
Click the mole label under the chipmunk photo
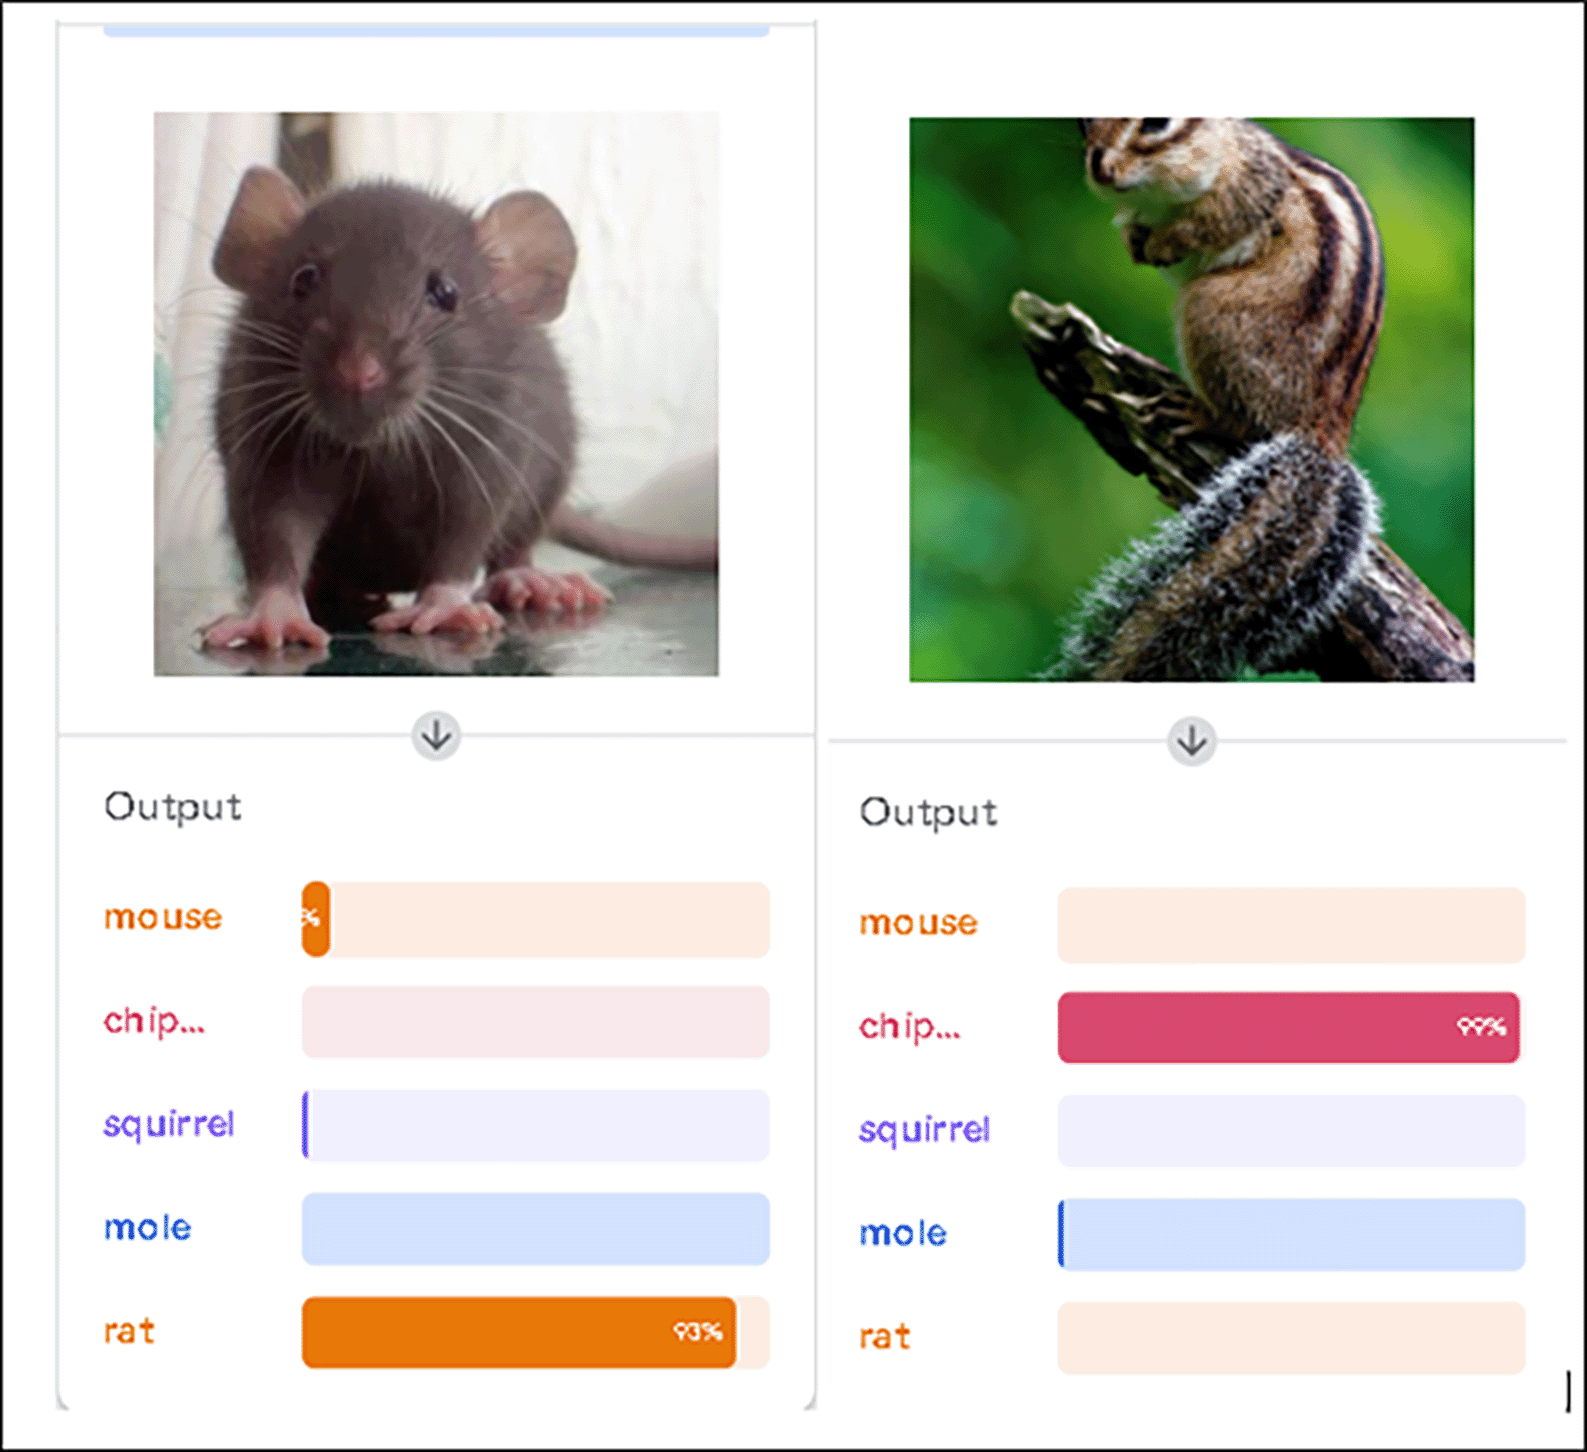[902, 1234]
